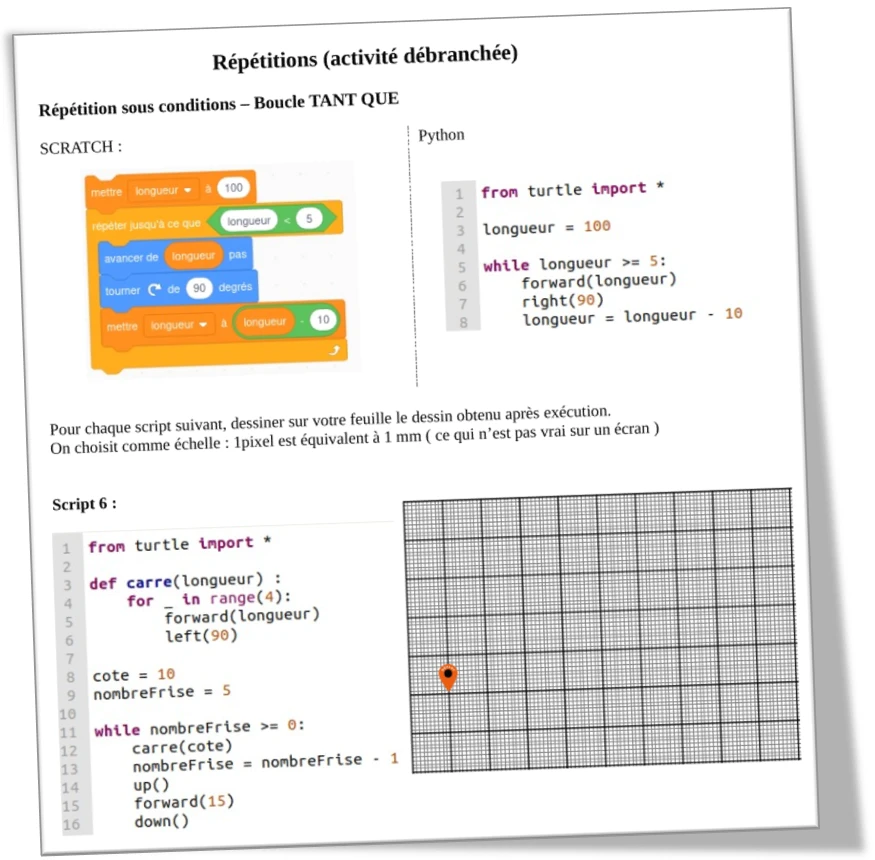Viewport: 875px width, 860px height.
Task: Click the "while longueur >= 5:" code line
Action: (x=573, y=264)
